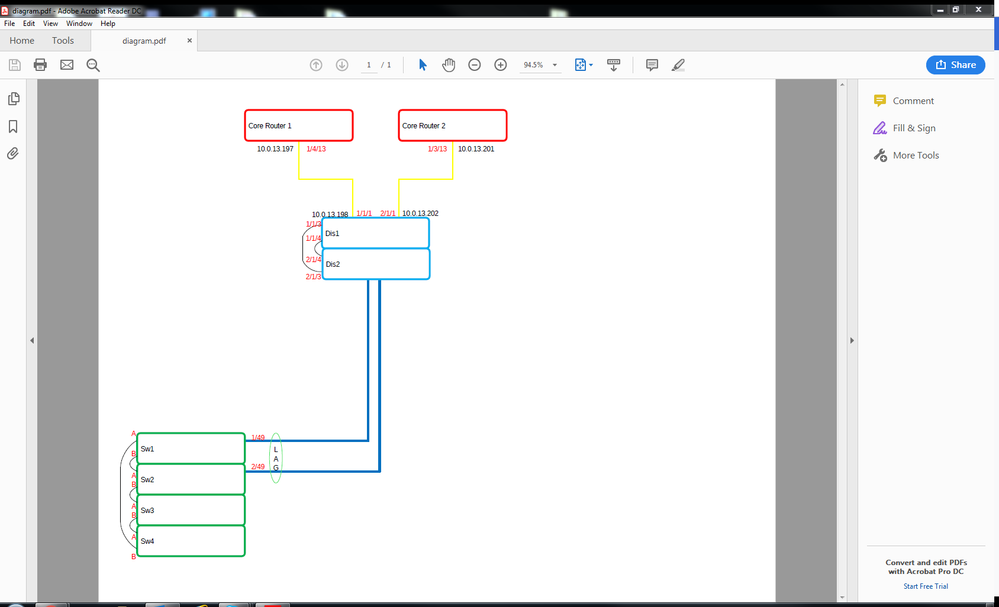The image size is (999, 607).
Task: Open page thumbnails panel in left sidebar
Action: tap(14, 99)
